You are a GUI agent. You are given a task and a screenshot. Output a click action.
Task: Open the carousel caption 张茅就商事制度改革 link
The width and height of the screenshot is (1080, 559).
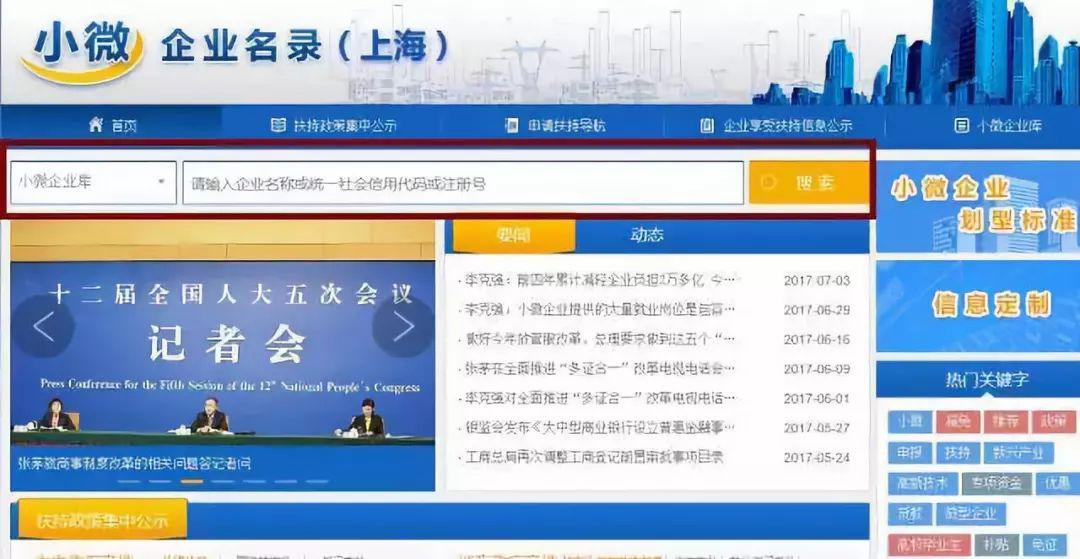coord(134,463)
